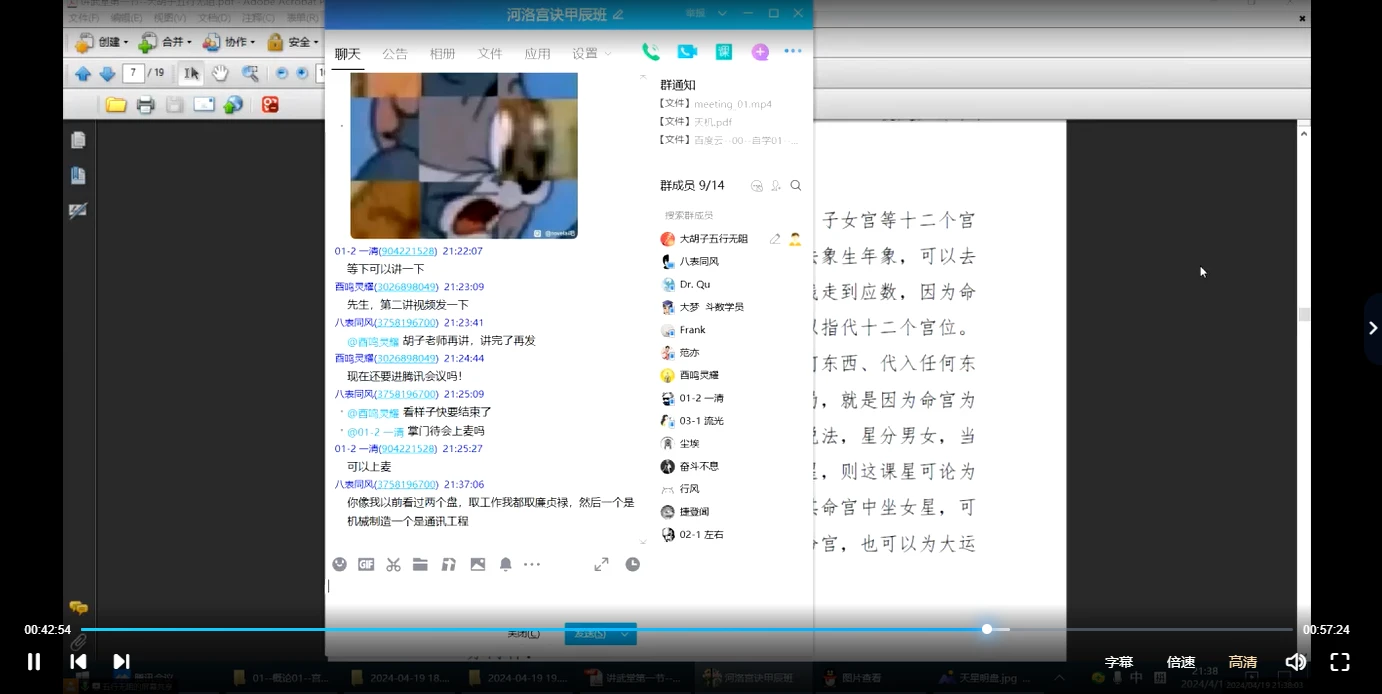Skip to the next video

(x=121, y=661)
